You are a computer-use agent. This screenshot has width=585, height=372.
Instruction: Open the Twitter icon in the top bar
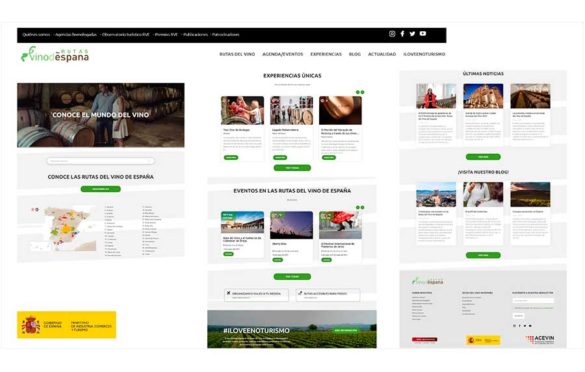(x=412, y=34)
